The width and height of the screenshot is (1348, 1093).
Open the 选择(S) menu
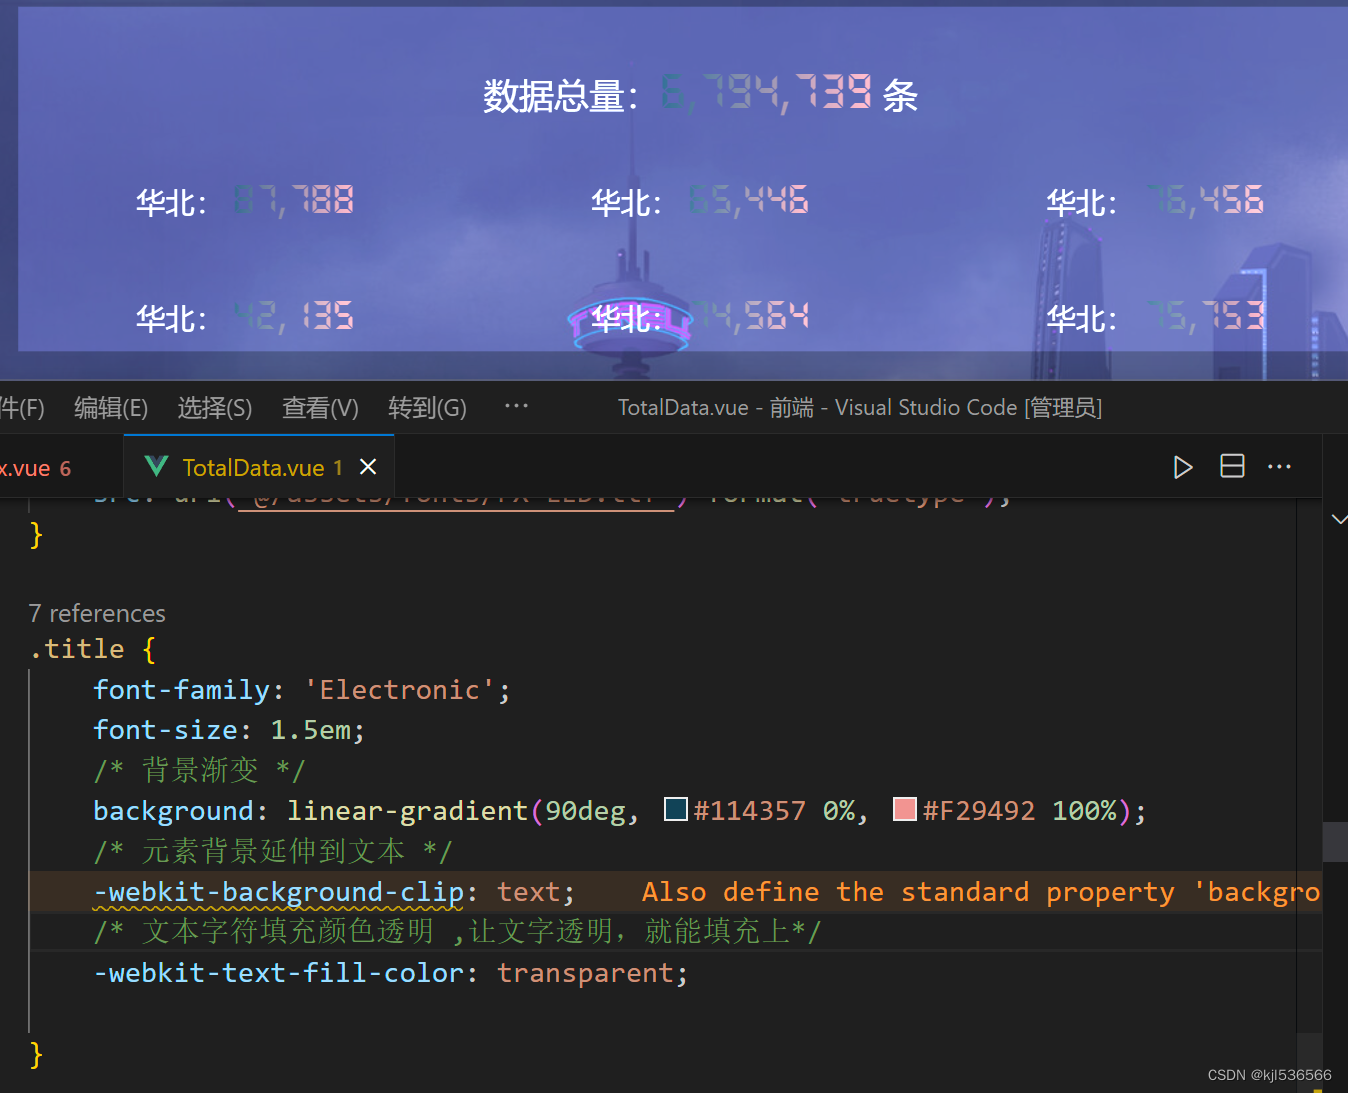[215, 408]
